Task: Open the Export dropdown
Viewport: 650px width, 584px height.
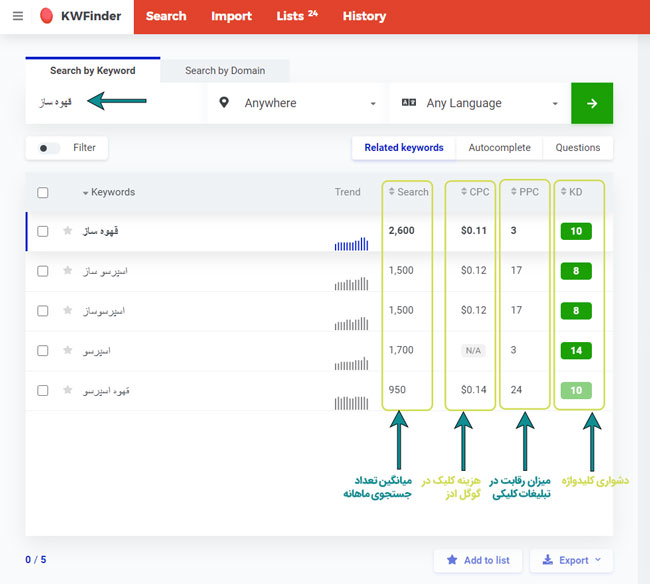Action: (571, 560)
